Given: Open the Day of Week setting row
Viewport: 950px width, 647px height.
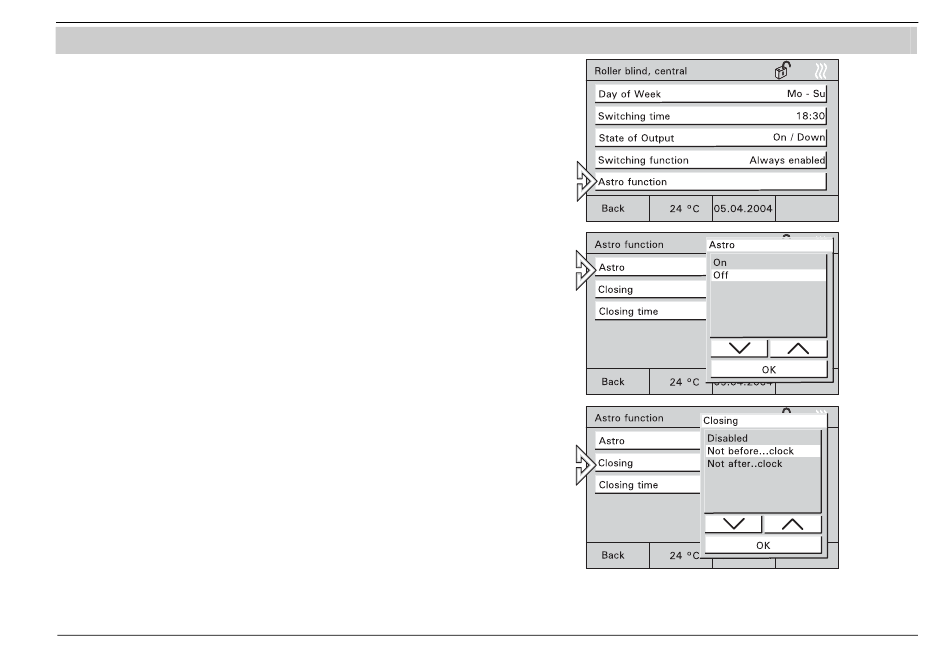Looking at the screenshot, I should coord(711,94).
